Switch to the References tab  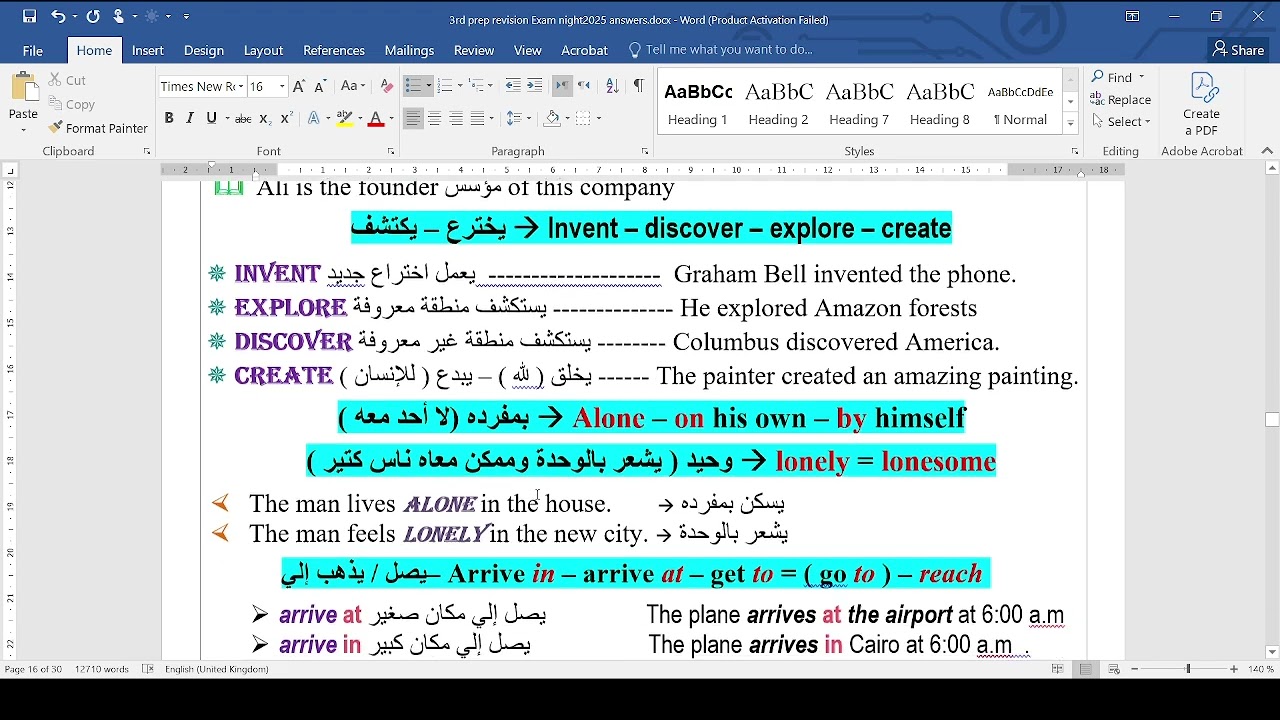[334, 50]
